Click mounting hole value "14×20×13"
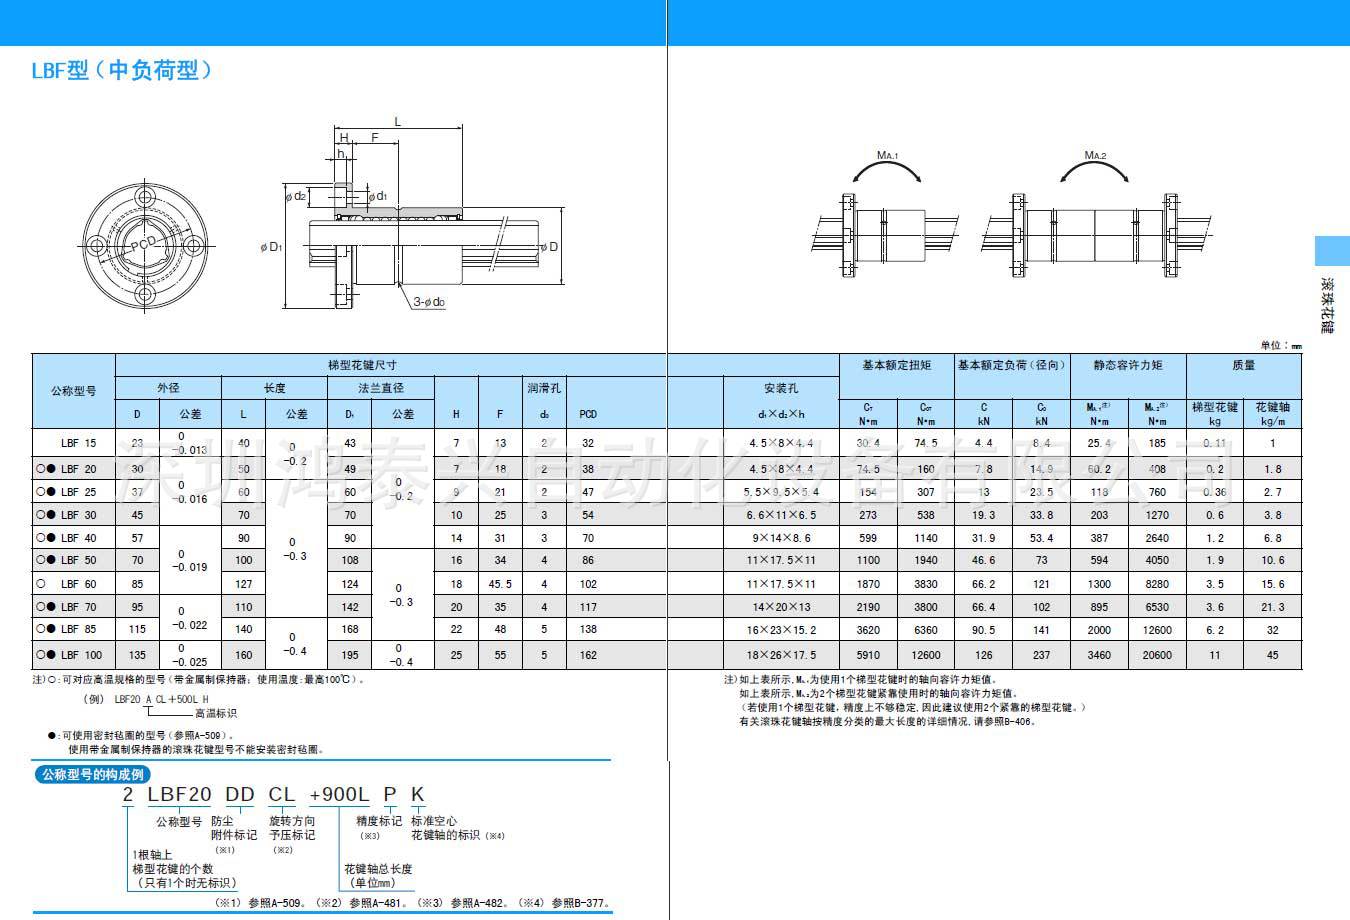Screen dimensions: 1350x920 781,607
